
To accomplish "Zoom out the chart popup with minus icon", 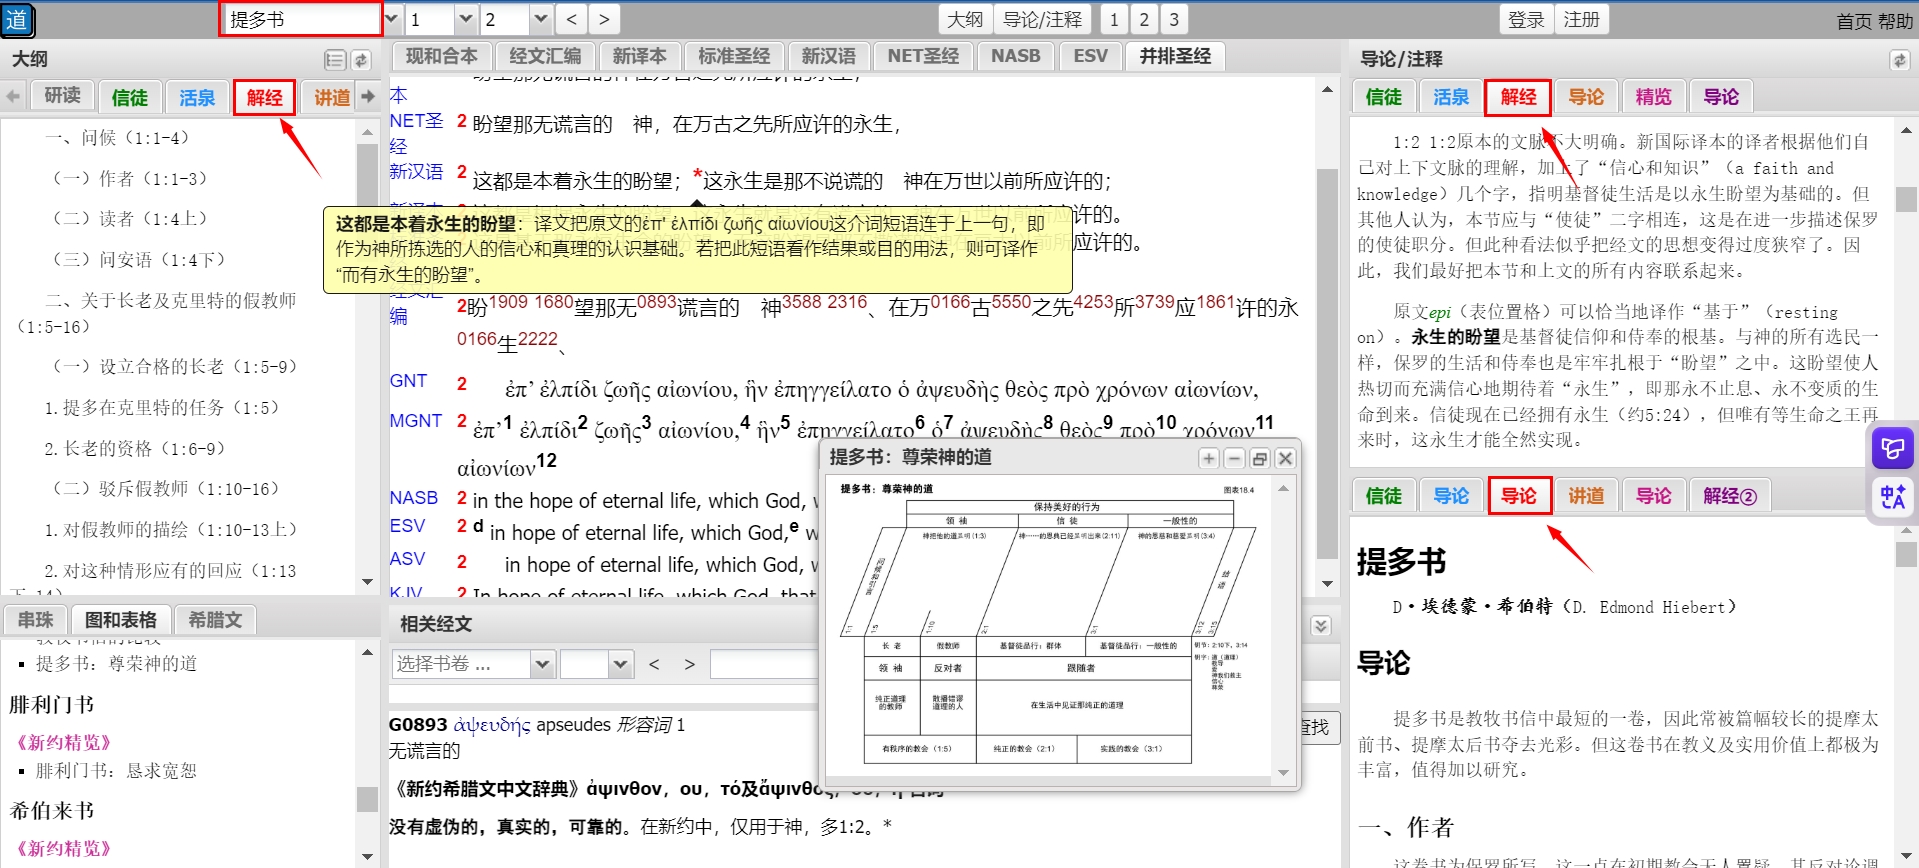I will 1234,458.
